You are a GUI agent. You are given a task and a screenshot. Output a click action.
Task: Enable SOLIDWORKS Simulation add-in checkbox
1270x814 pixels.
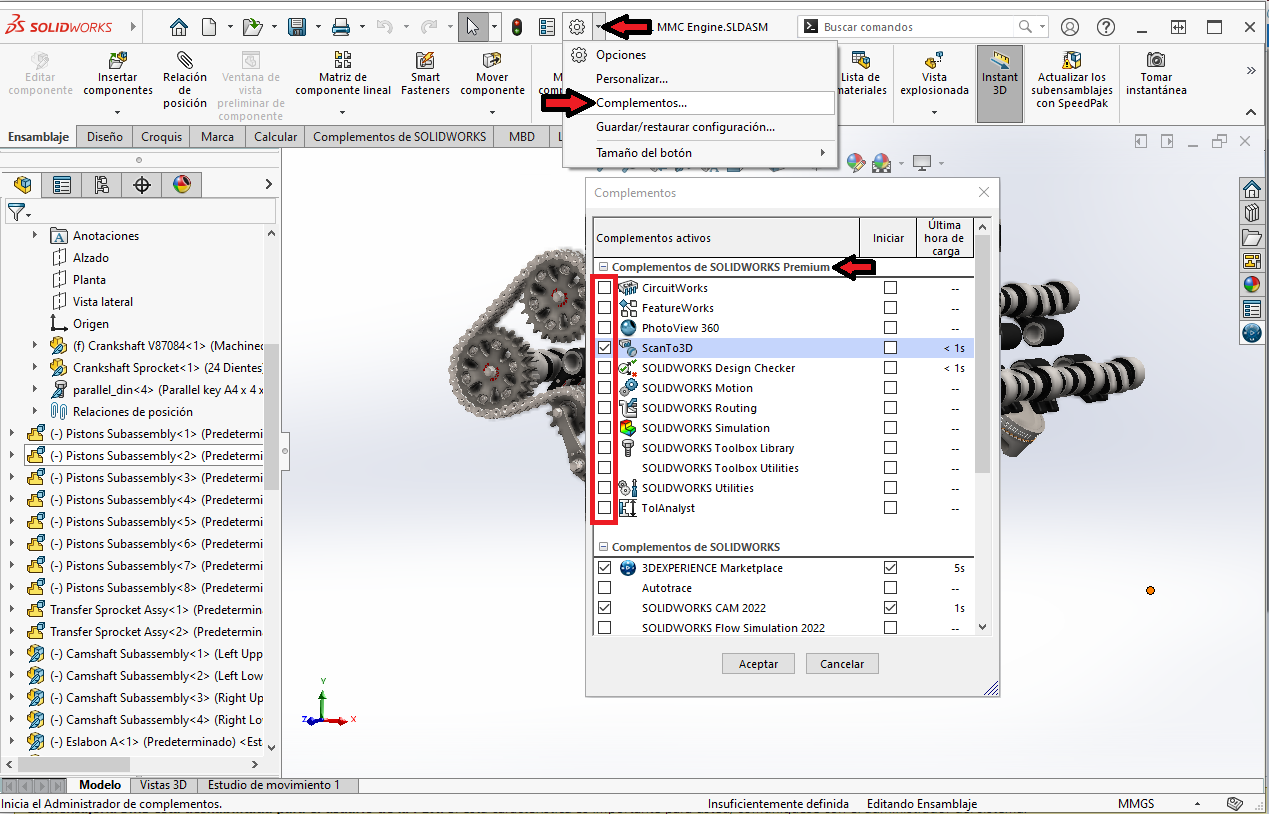coord(604,428)
